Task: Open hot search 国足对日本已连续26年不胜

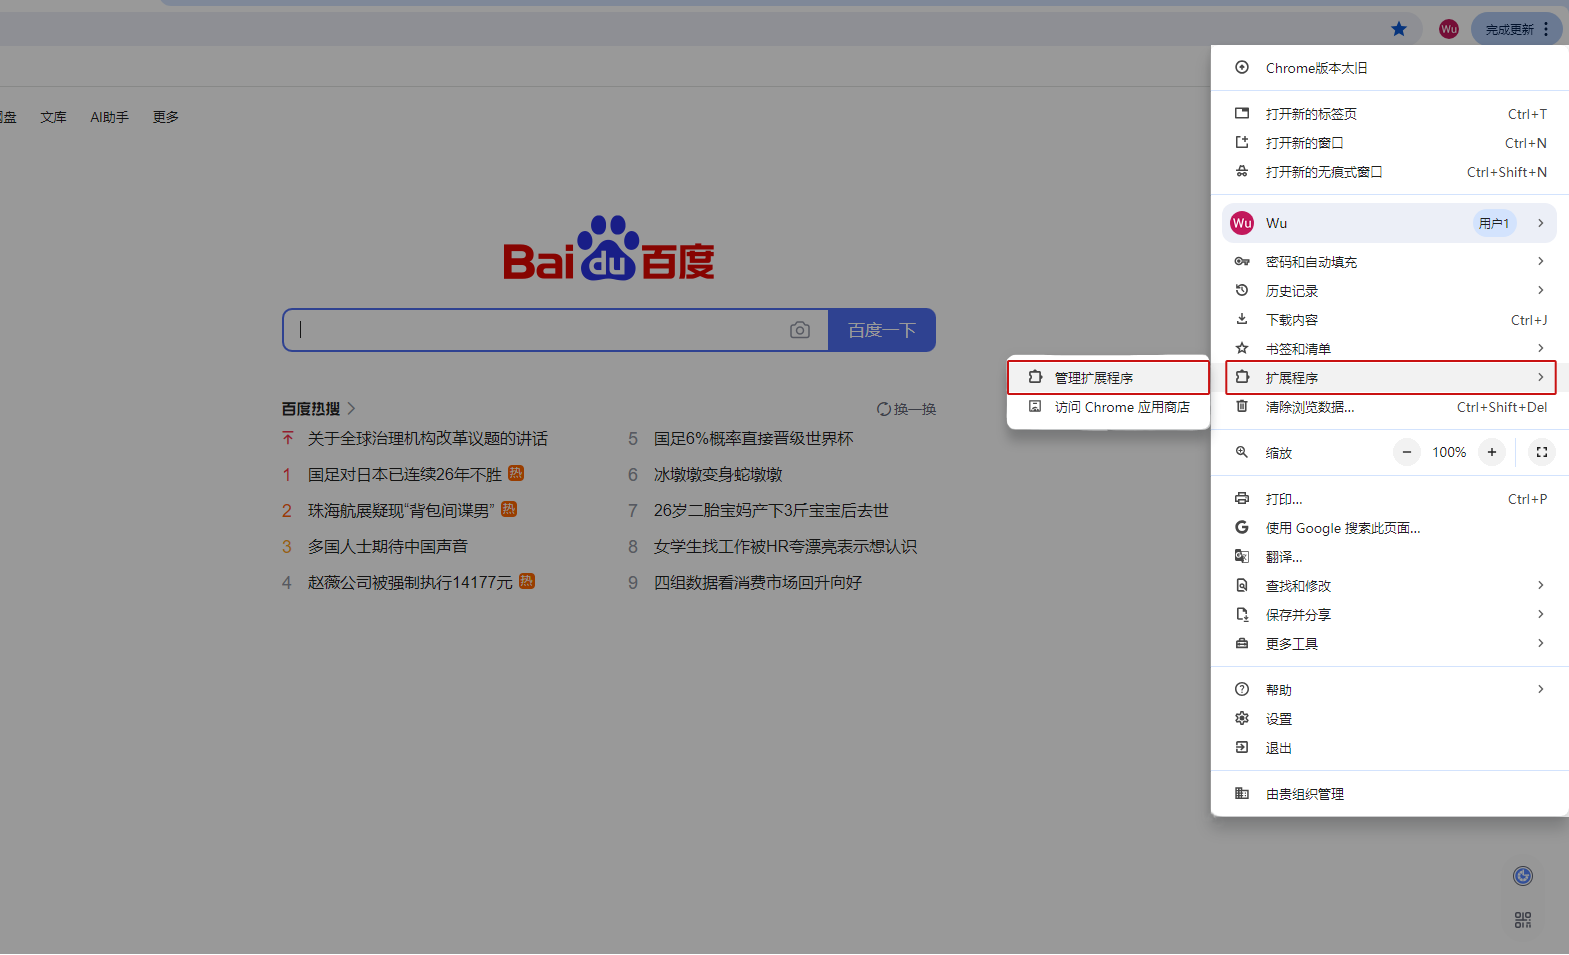Action: [x=405, y=474]
